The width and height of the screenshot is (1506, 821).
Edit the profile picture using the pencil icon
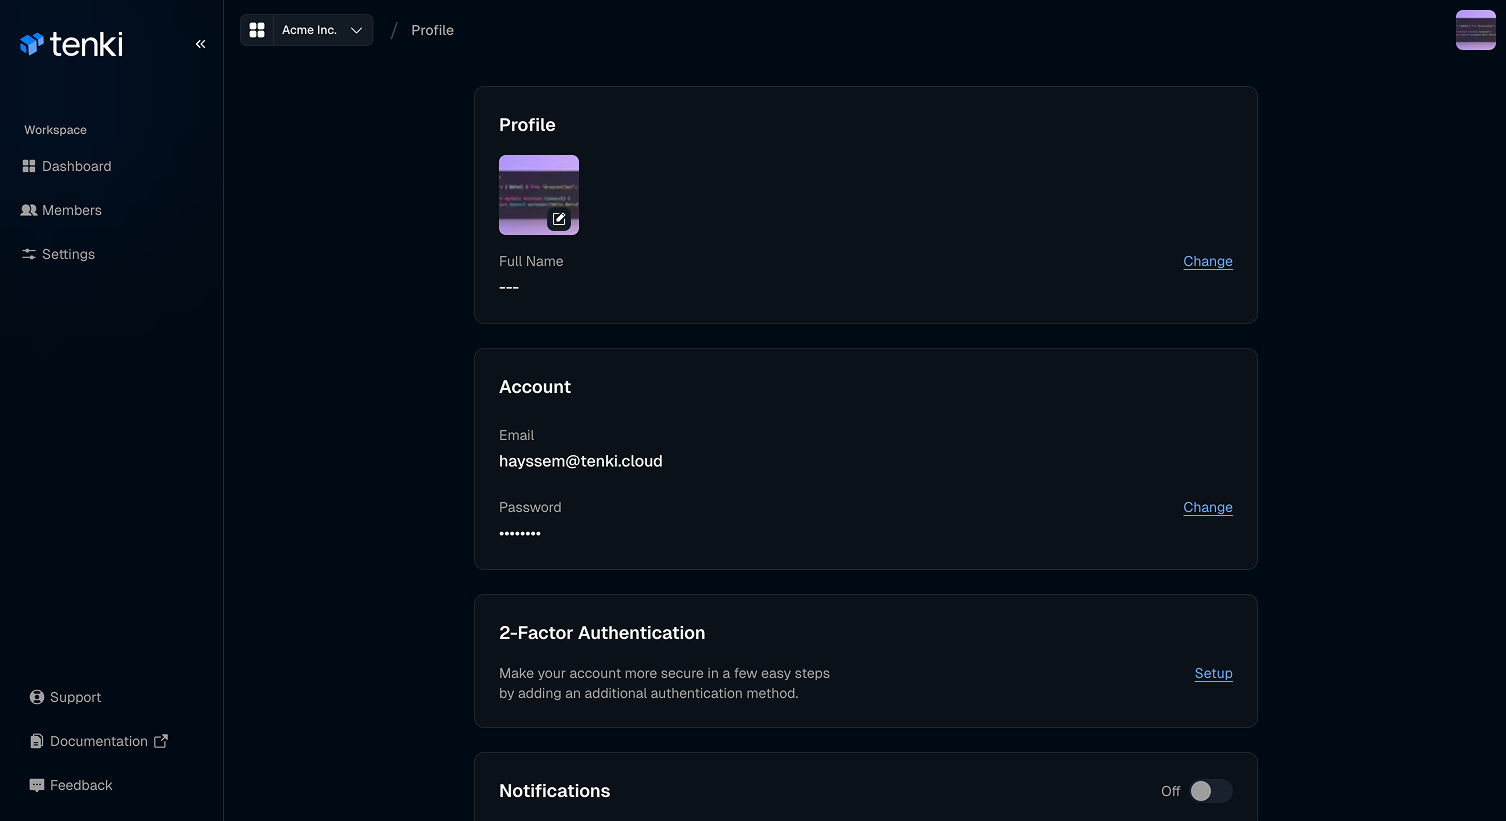point(559,219)
